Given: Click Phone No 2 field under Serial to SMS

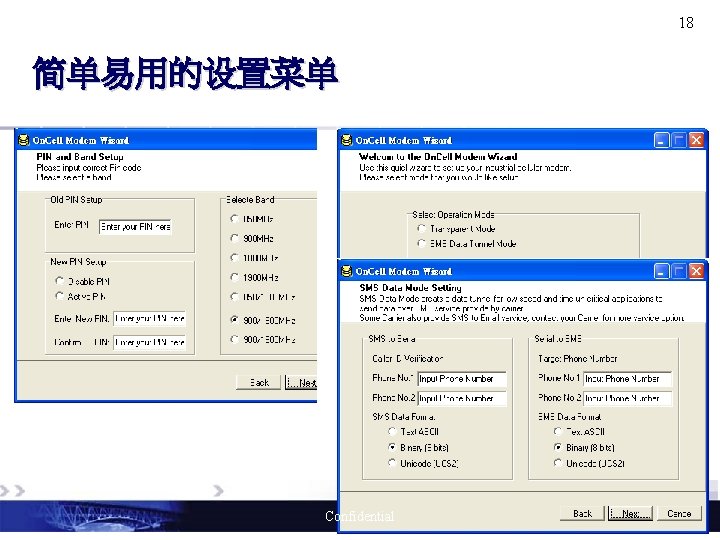Looking at the screenshot, I should click(627, 398).
